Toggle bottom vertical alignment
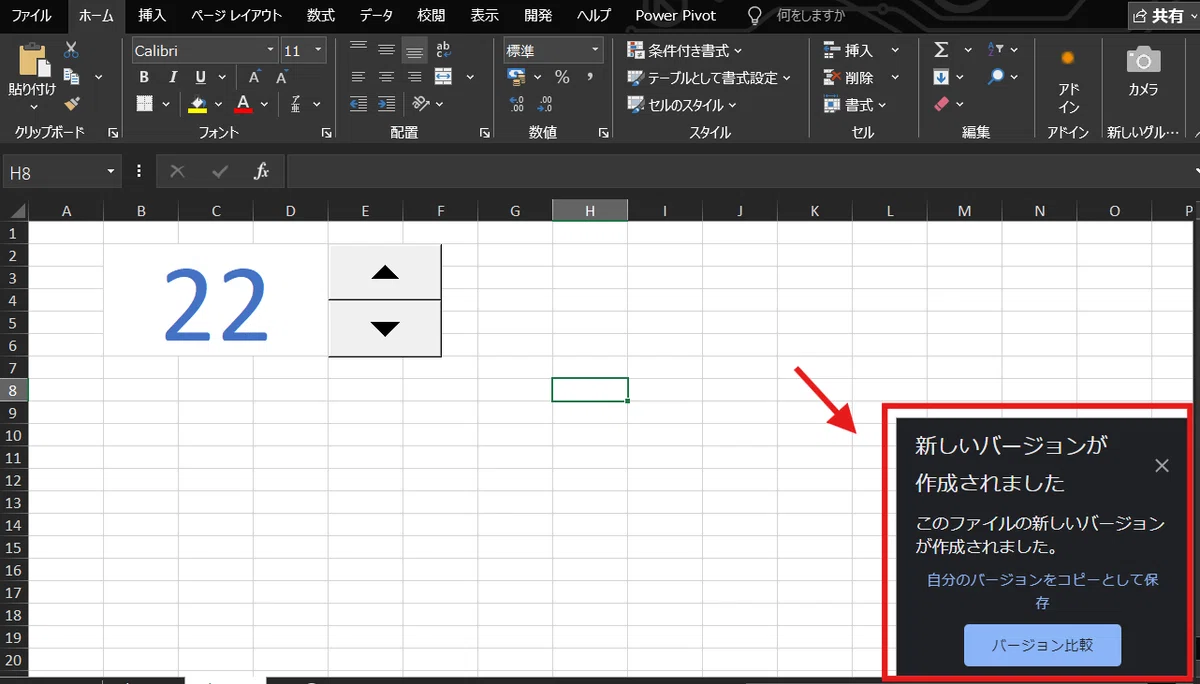This screenshot has height=684, width=1200. (x=414, y=50)
